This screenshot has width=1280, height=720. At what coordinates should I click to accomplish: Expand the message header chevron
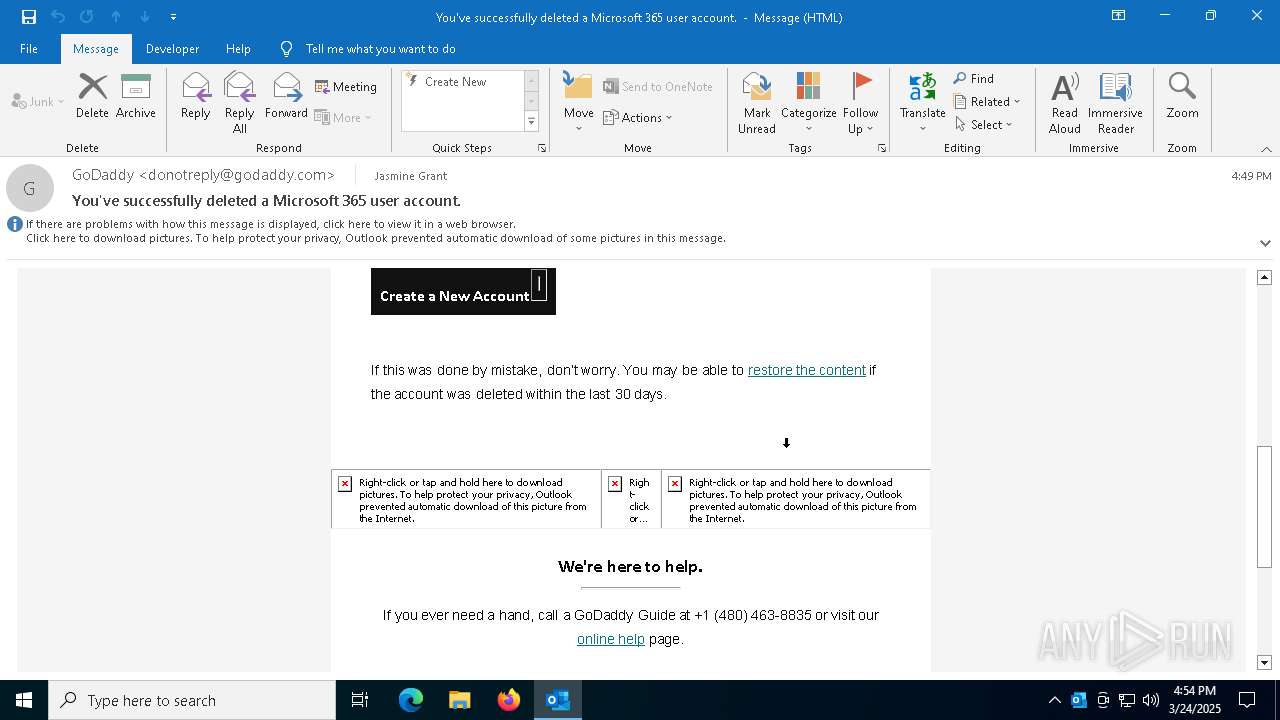1265,243
